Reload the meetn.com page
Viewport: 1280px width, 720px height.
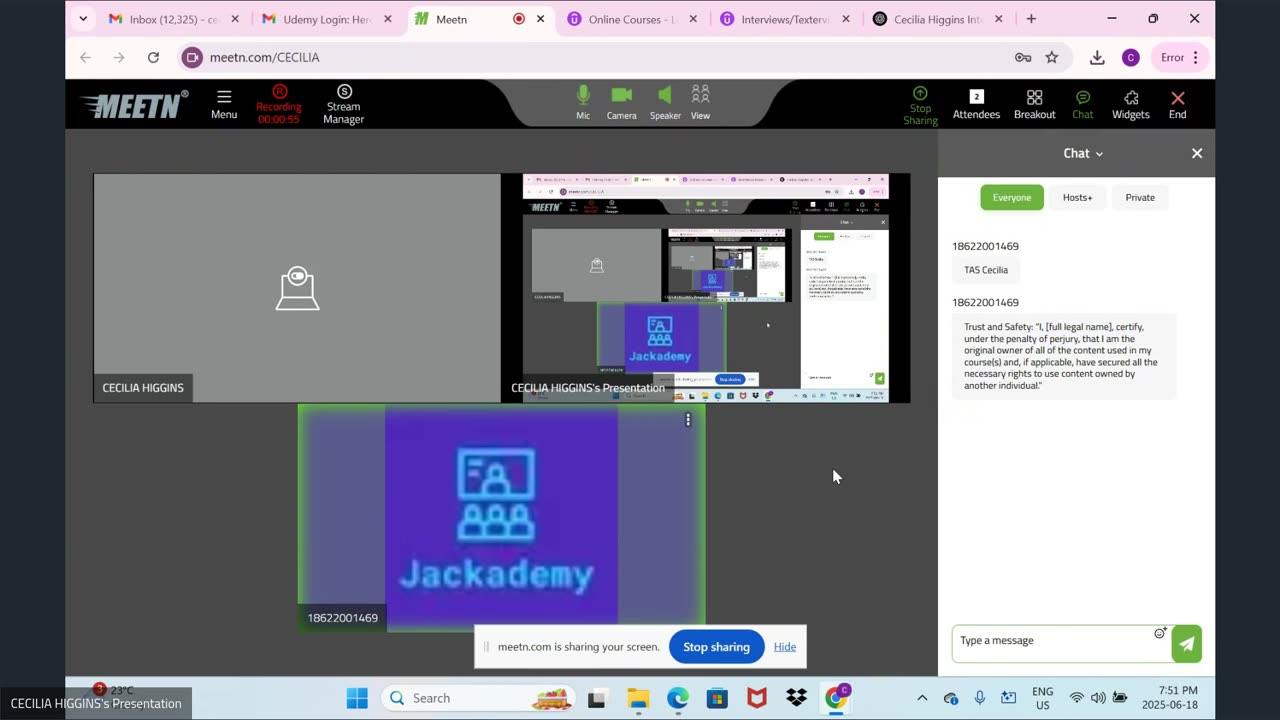tap(153, 57)
